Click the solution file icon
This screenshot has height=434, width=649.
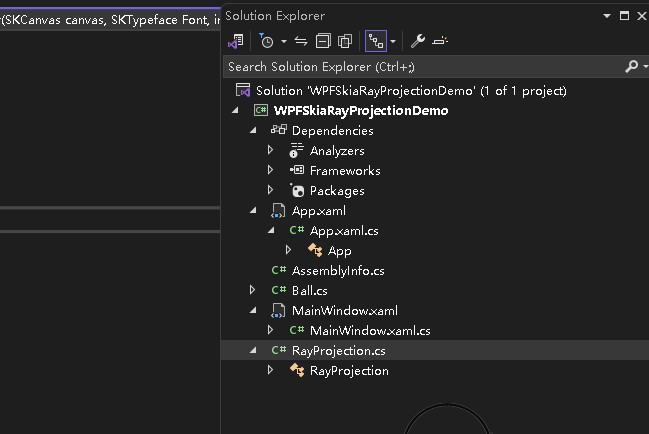[243, 90]
